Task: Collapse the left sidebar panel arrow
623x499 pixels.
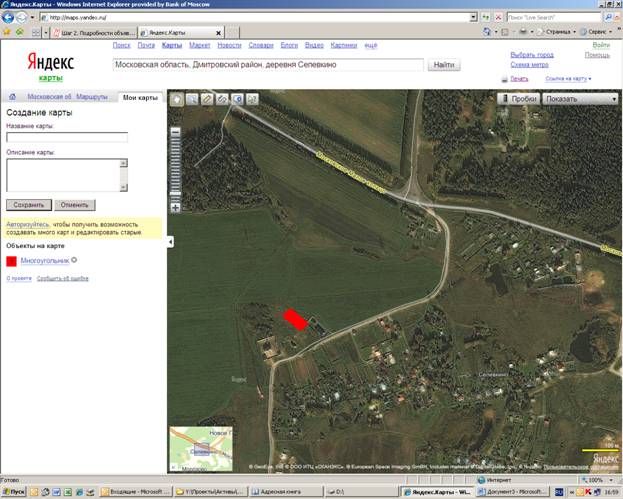Action: click(169, 242)
